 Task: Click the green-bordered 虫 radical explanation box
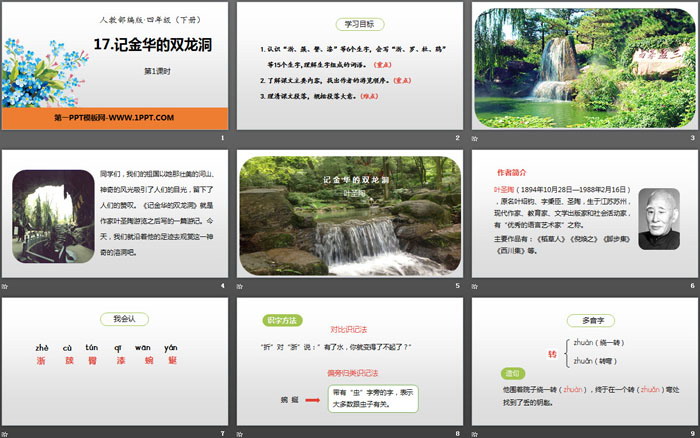point(371,401)
